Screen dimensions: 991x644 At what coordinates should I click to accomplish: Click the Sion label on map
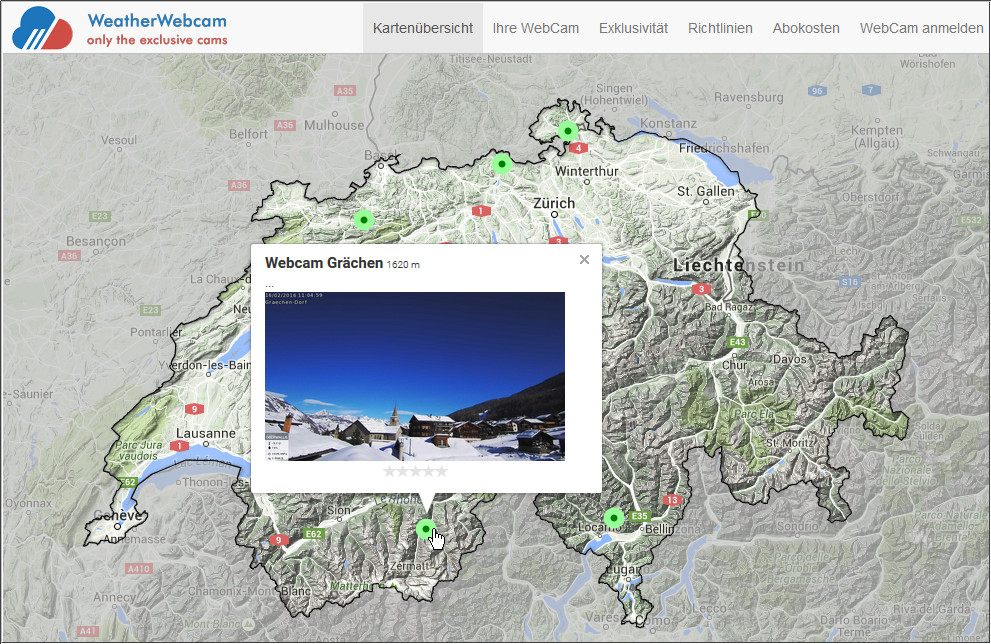pyautogui.click(x=338, y=510)
